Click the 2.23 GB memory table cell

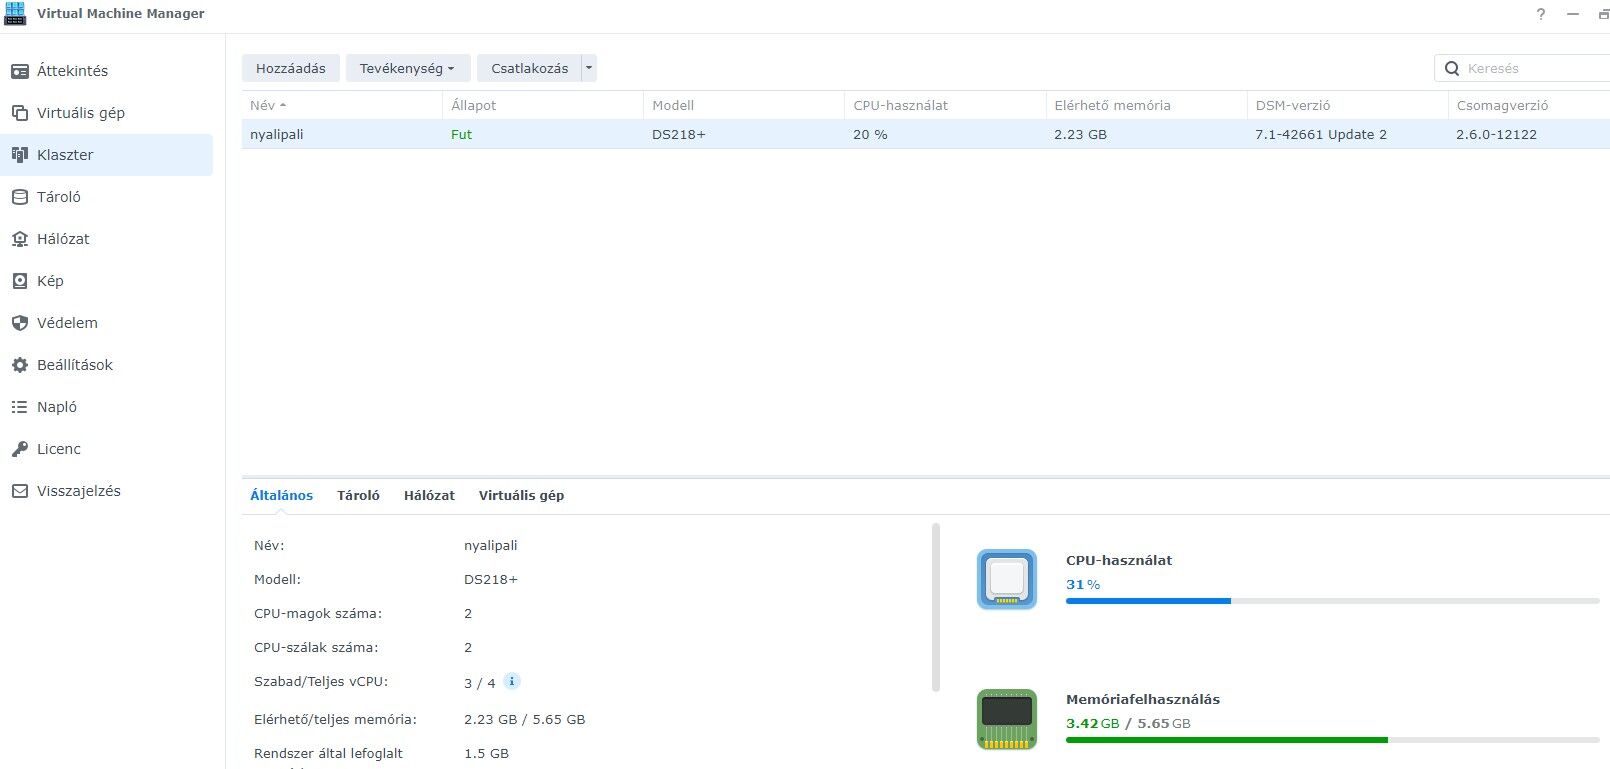coord(1080,134)
